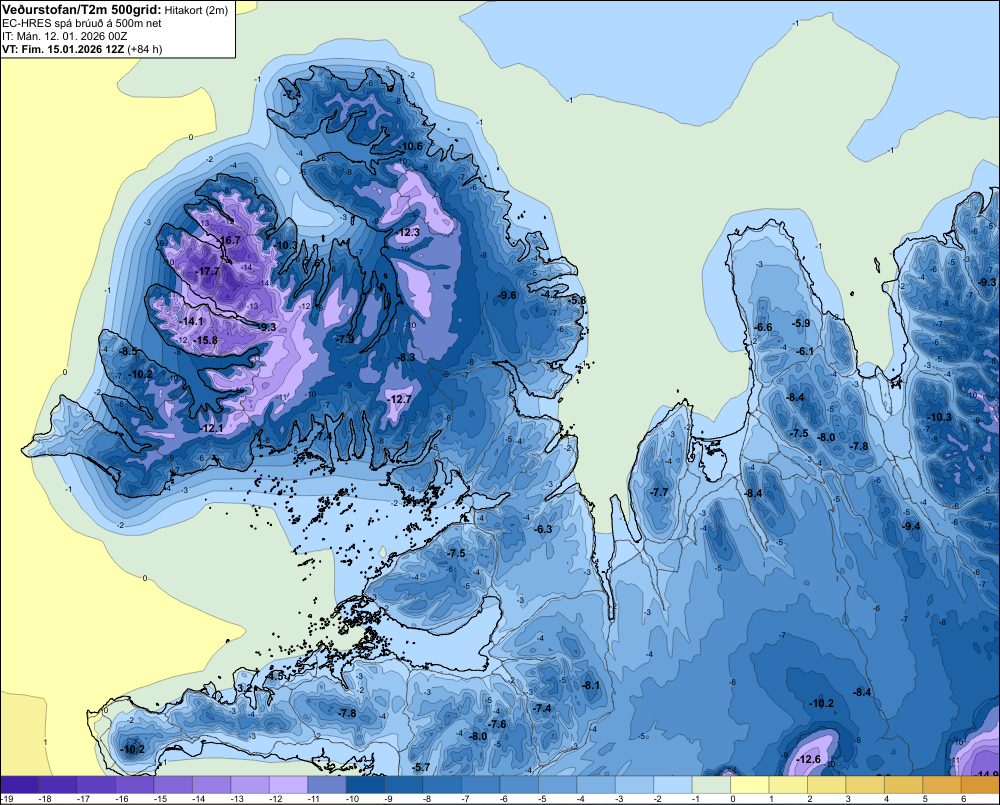Screen dimensions: 1000x805
Task: Click the pale yellow swatch between 0 and 1
Action: tap(749, 785)
